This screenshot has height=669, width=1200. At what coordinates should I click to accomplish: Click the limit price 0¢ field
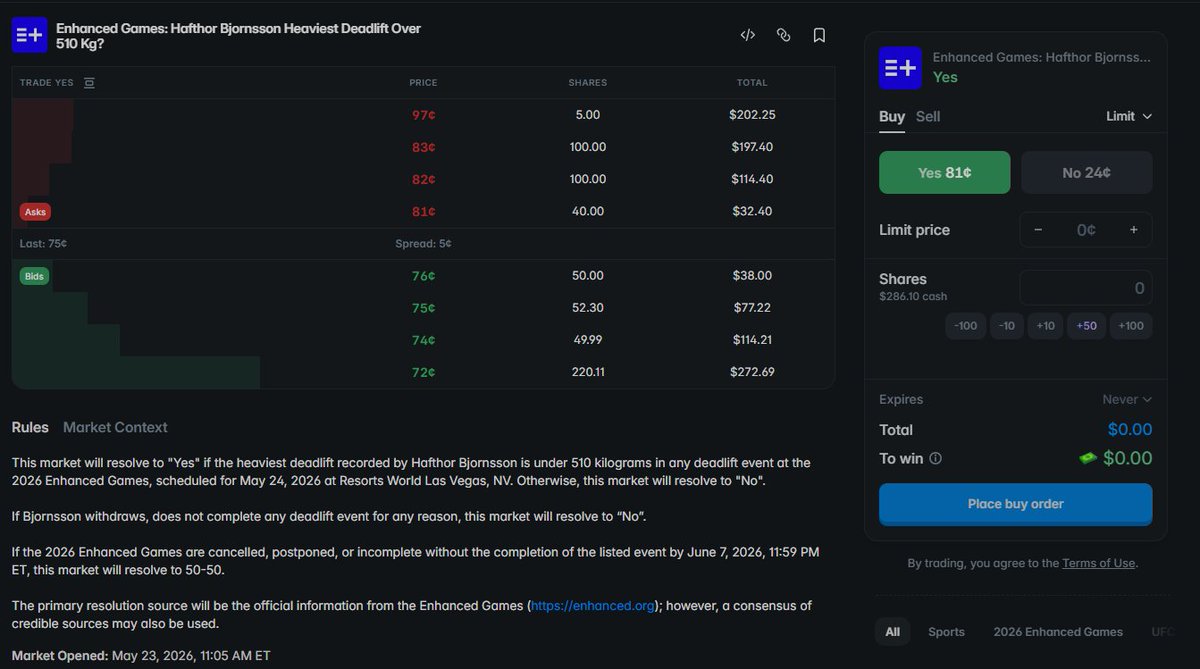(1086, 230)
